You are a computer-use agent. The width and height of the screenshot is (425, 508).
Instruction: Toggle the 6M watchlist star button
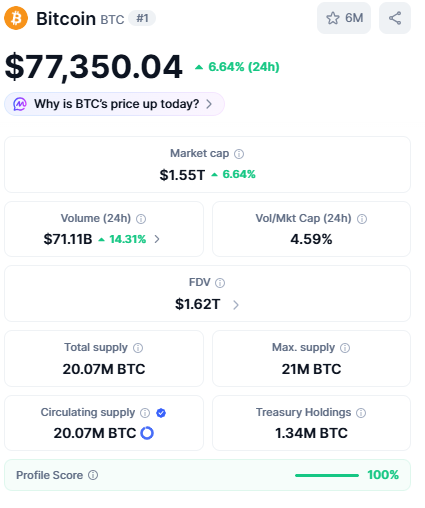[344, 18]
